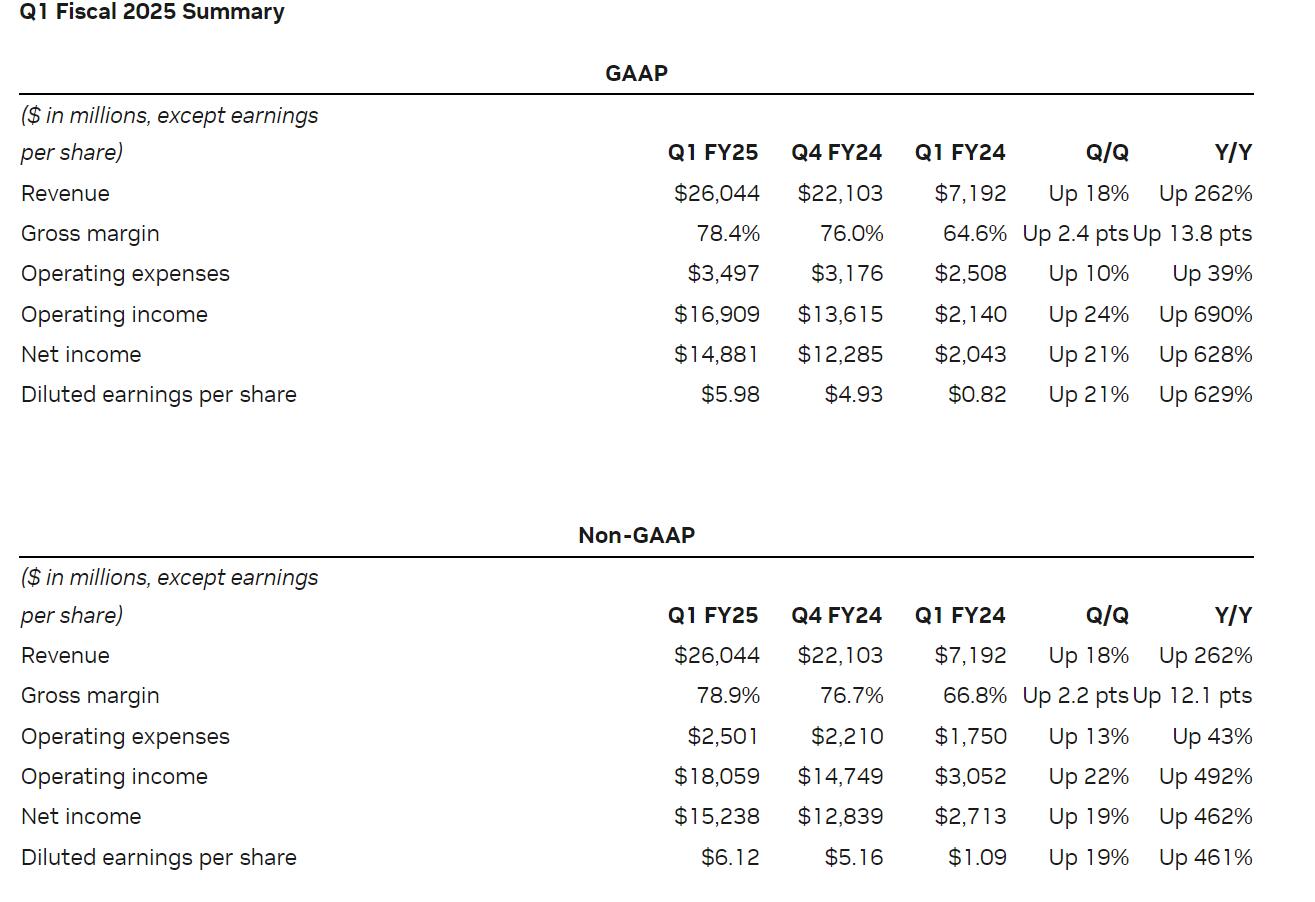Click the $3,176 operating expenses figure
The height and width of the screenshot is (902, 1315).
pyautogui.click(x=847, y=273)
